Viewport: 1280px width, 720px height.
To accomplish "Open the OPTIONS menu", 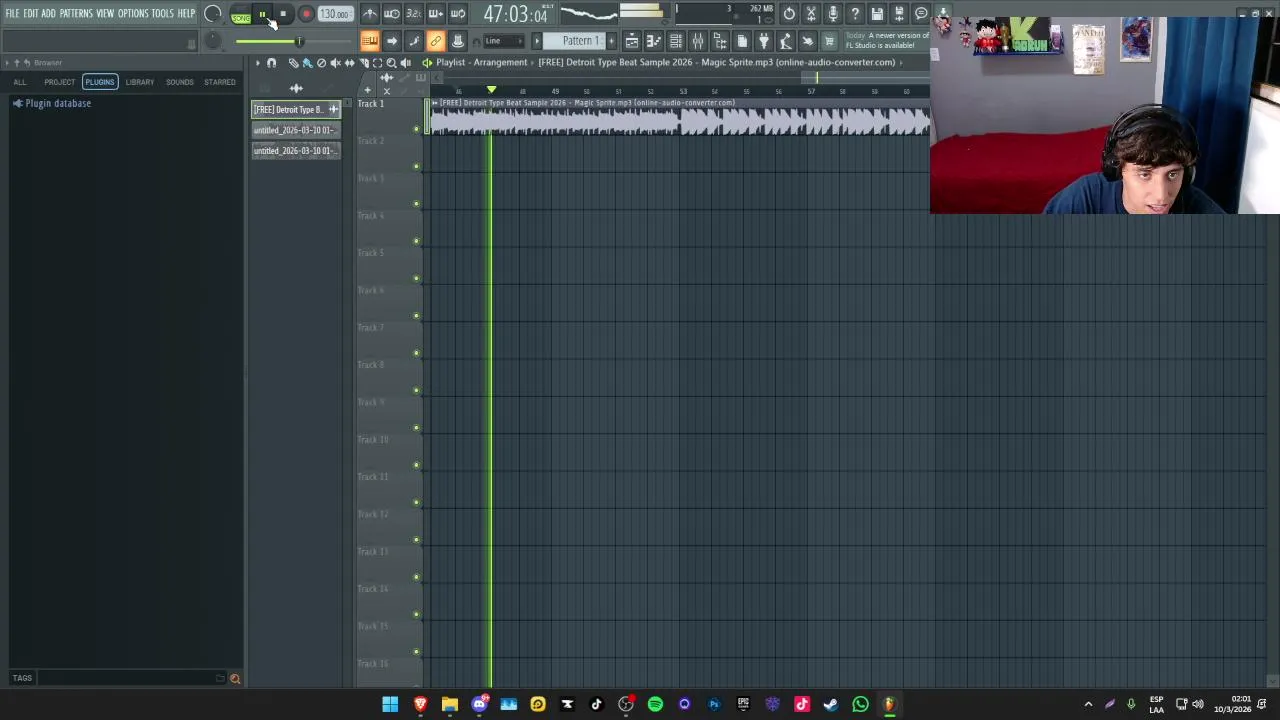I will (133, 13).
